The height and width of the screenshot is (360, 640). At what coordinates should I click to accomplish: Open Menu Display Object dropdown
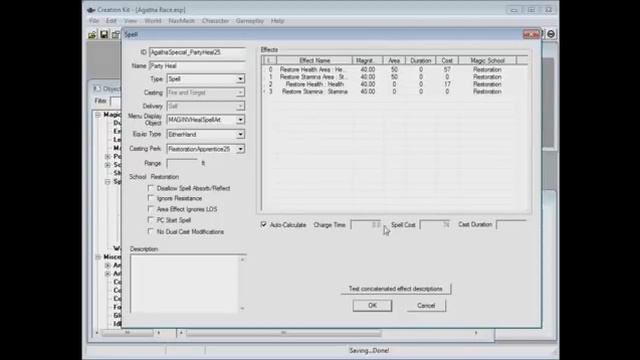(x=240, y=120)
